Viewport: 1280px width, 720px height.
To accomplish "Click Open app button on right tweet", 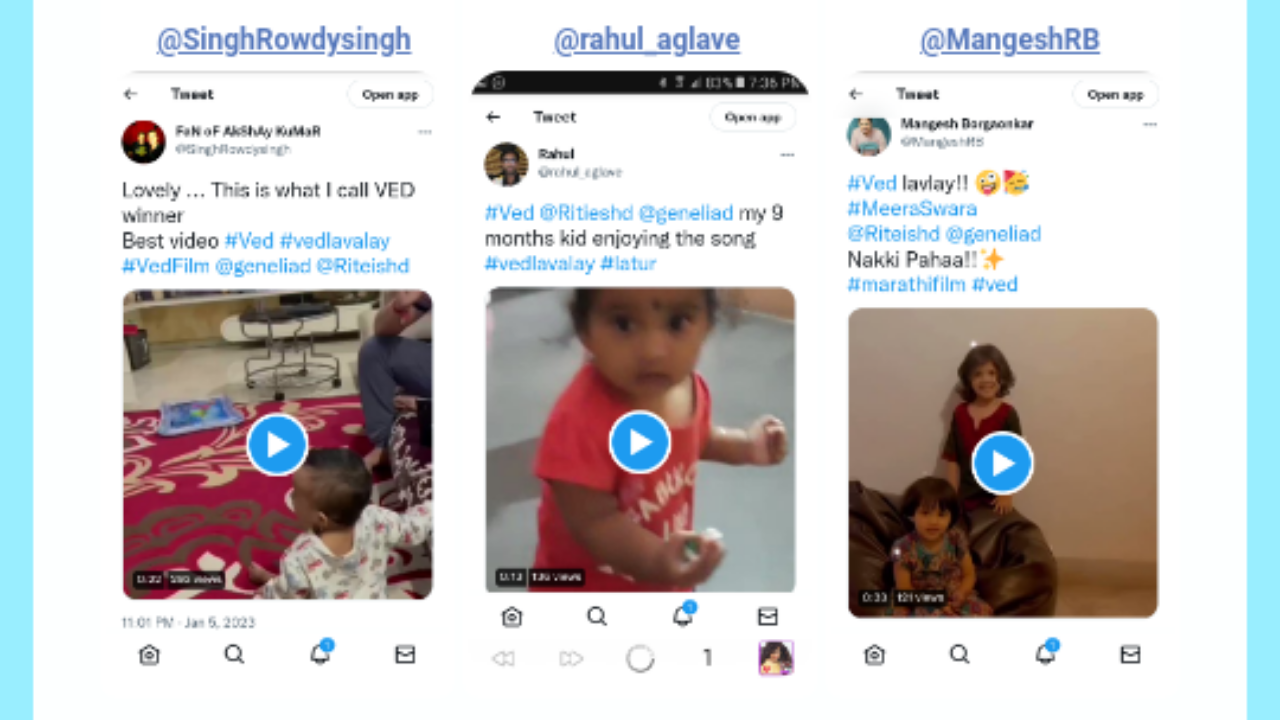I will (1115, 94).
